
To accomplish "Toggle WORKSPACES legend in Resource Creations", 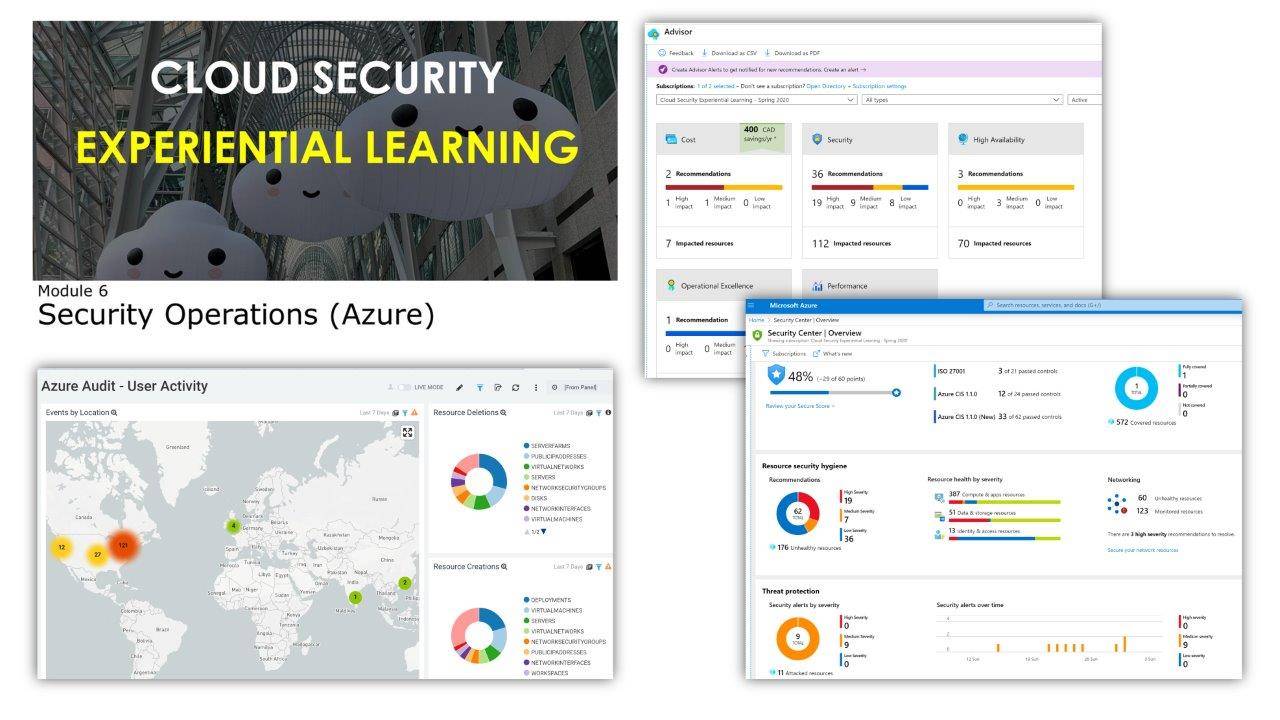I will pyautogui.click(x=545, y=673).
